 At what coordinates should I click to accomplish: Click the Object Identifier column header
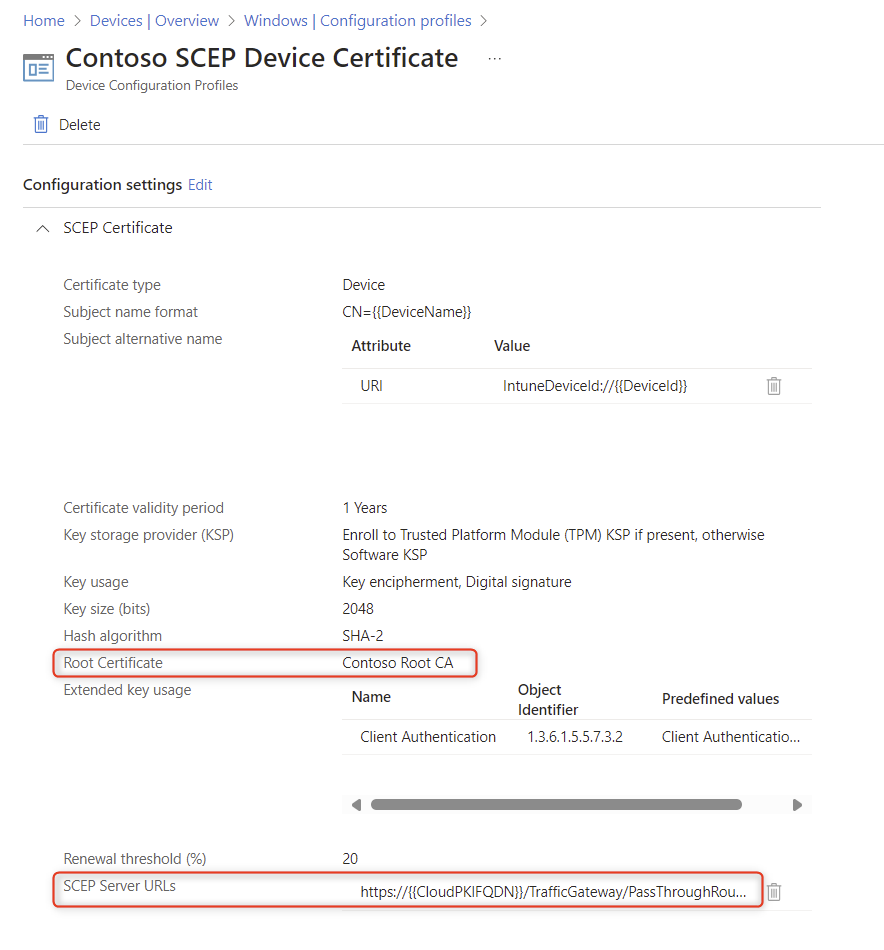click(x=548, y=699)
